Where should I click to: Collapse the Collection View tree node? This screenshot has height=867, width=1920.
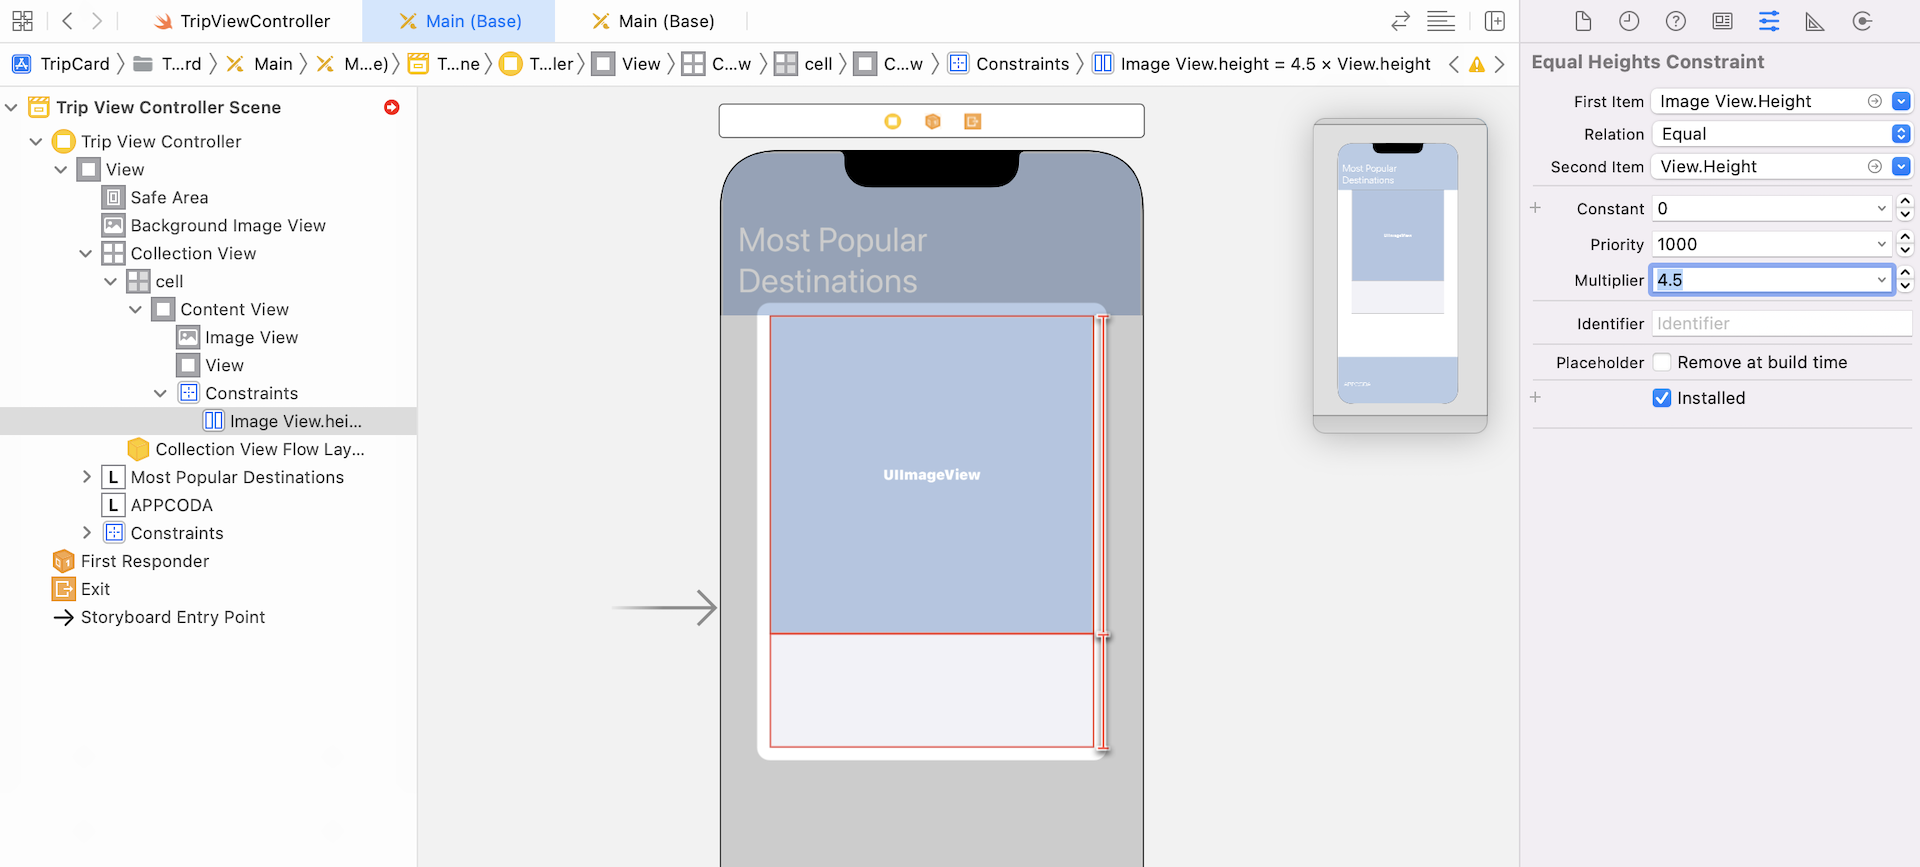[x=86, y=254]
